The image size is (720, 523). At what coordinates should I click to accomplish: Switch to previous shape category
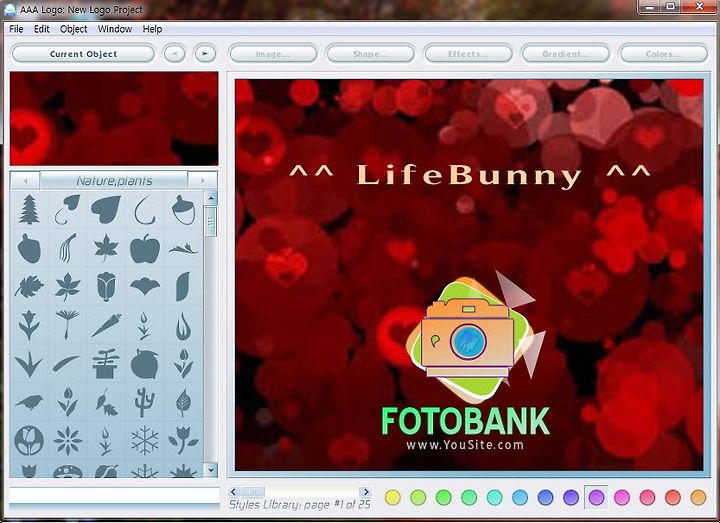25,180
